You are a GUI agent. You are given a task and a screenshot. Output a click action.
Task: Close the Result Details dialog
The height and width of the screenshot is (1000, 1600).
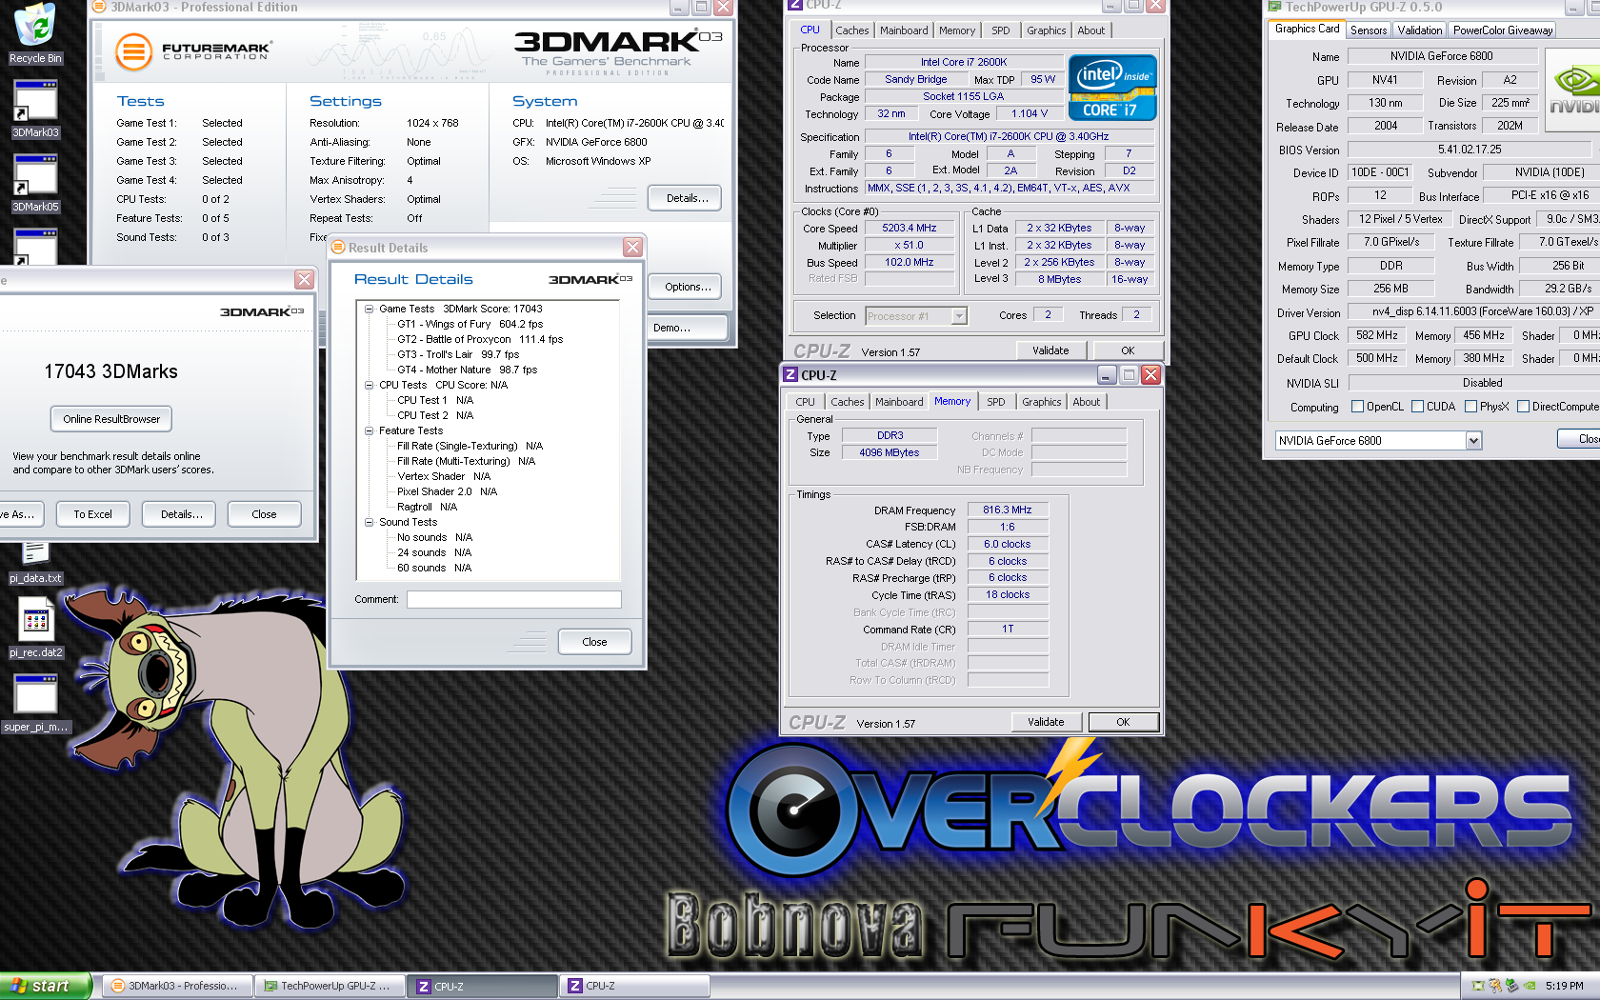pos(632,247)
